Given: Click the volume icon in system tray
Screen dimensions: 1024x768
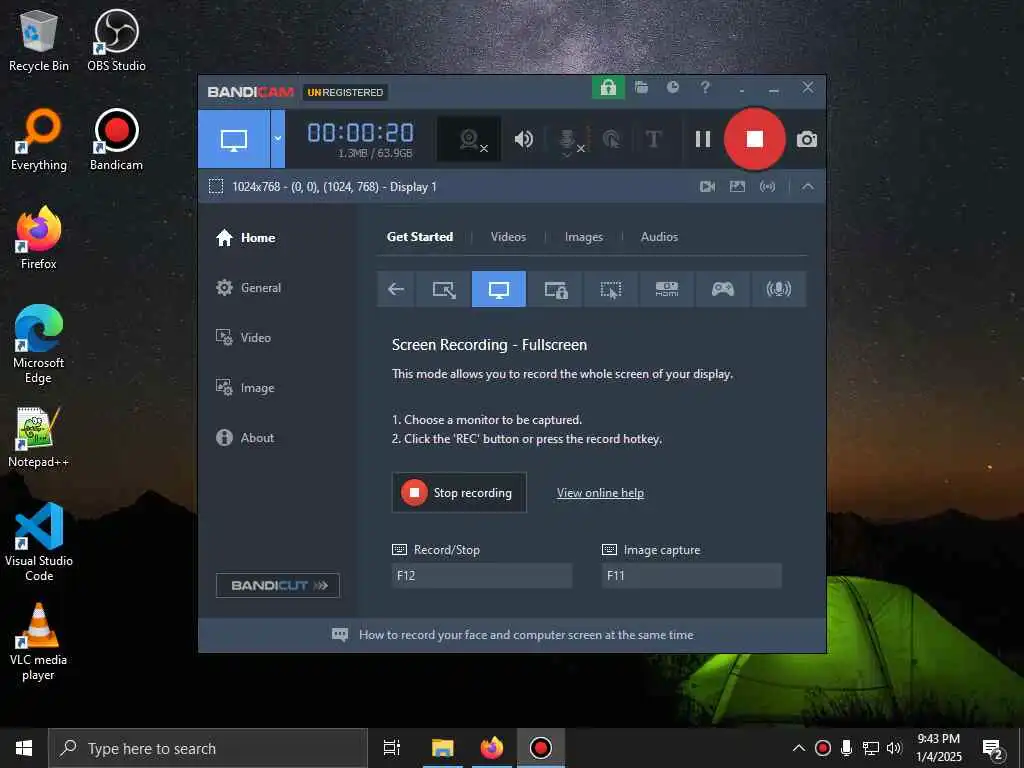Looking at the screenshot, I should pos(894,748).
